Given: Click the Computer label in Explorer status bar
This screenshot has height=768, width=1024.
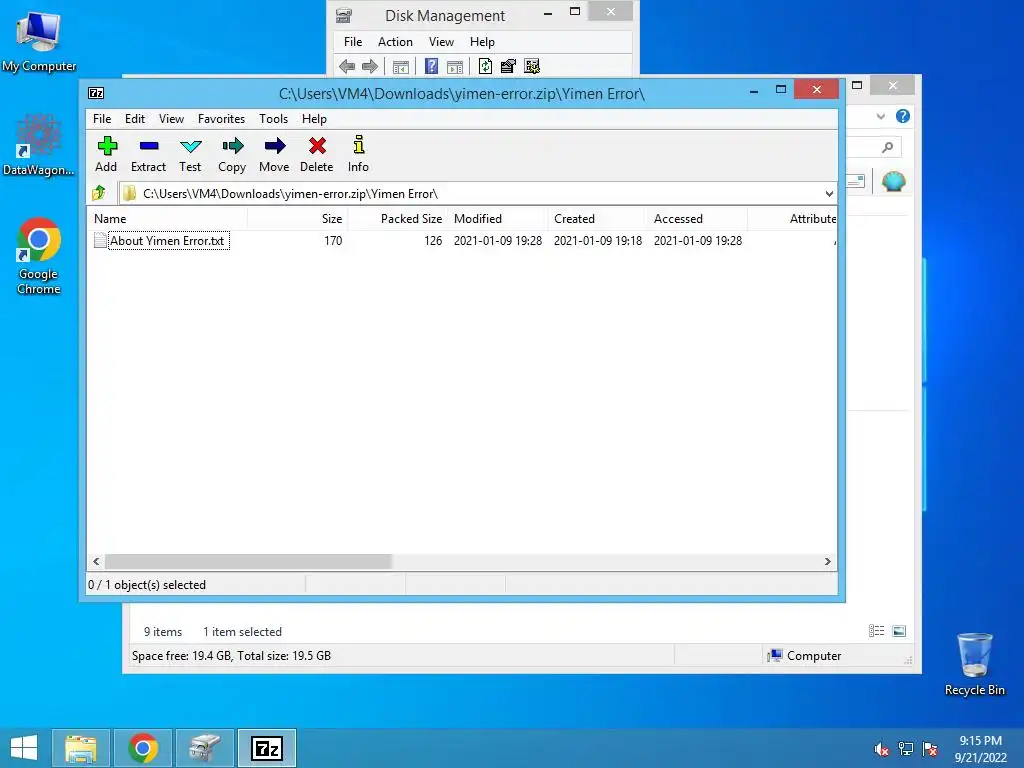Looking at the screenshot, I should [x=814, y=656].
